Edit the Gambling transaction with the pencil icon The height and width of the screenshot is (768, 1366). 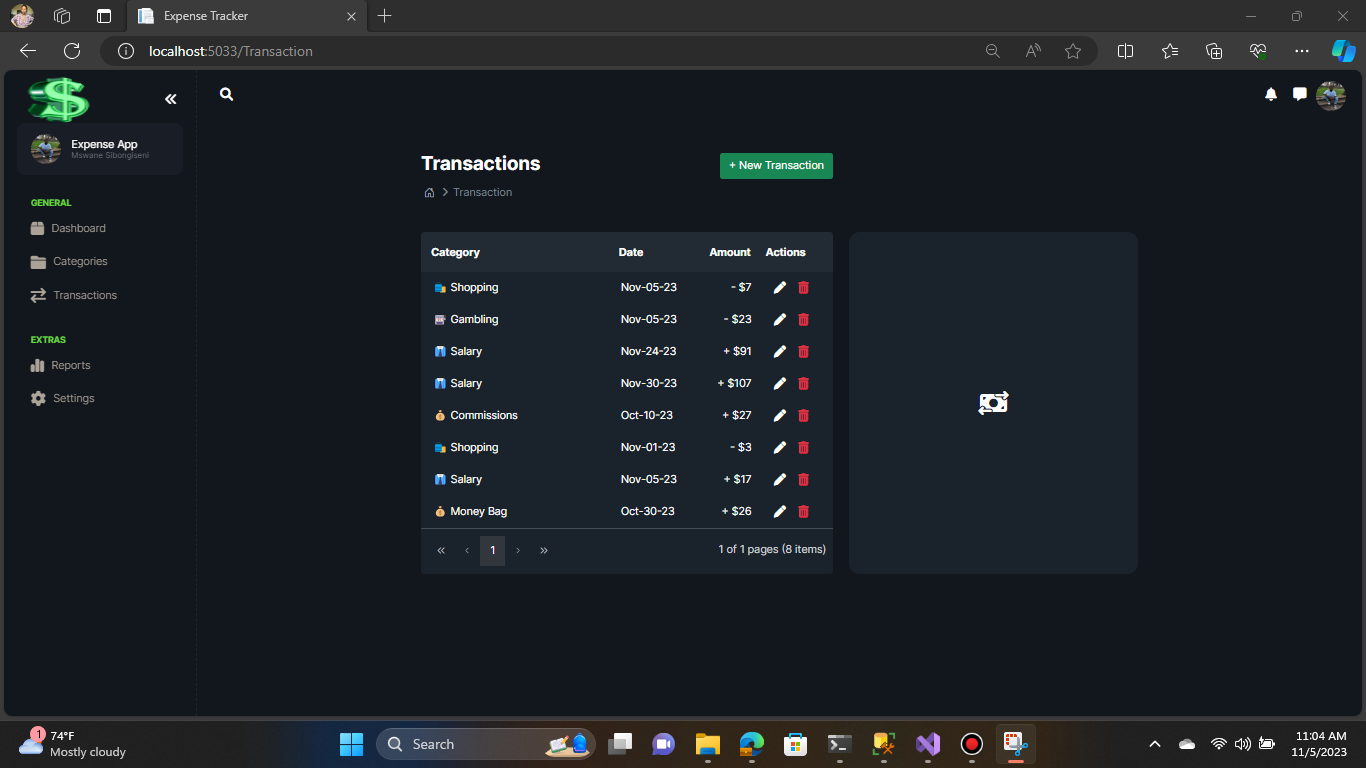click(x=779, y=319)
